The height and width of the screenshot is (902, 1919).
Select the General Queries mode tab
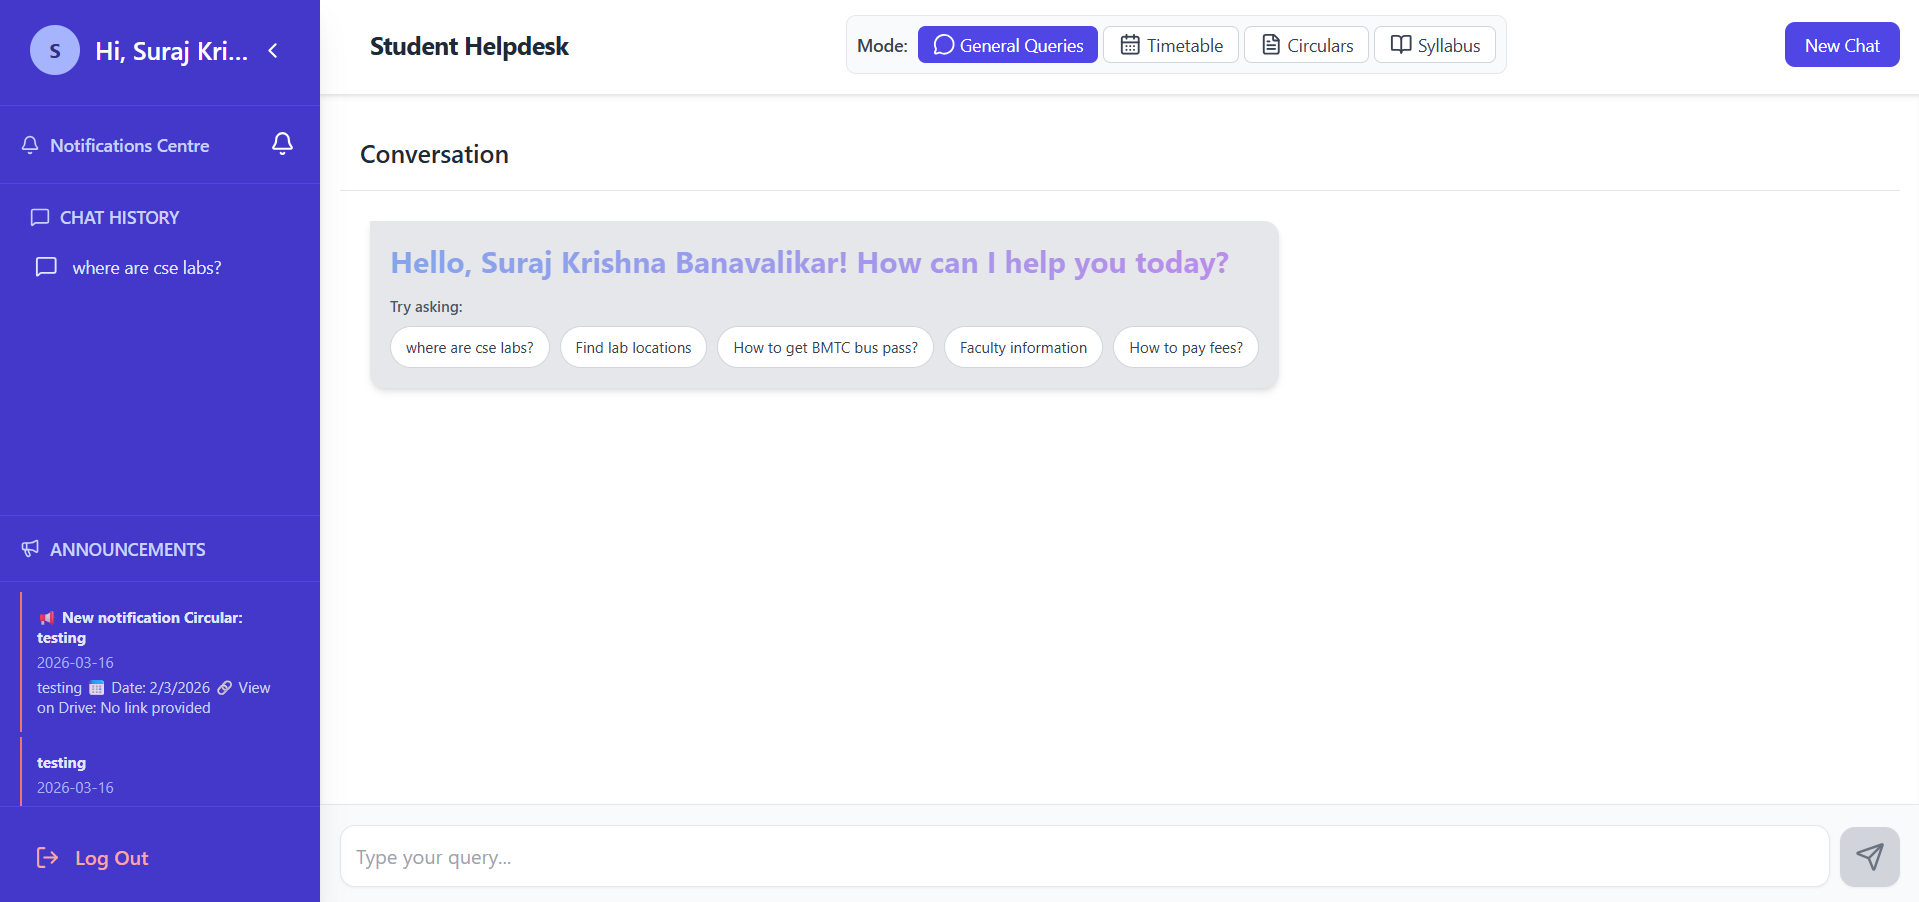pos(1007,44)
